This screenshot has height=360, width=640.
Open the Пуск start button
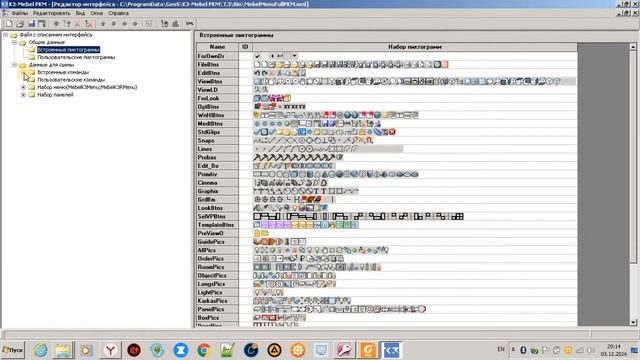tap(13, 350)
